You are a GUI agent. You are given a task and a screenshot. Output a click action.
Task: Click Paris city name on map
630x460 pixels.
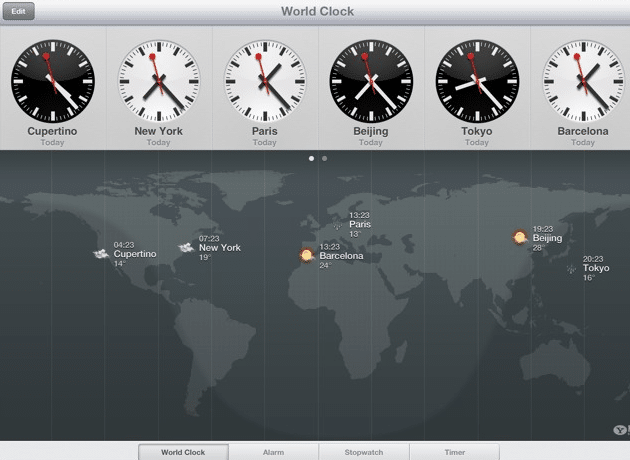[x=360, y=224]
